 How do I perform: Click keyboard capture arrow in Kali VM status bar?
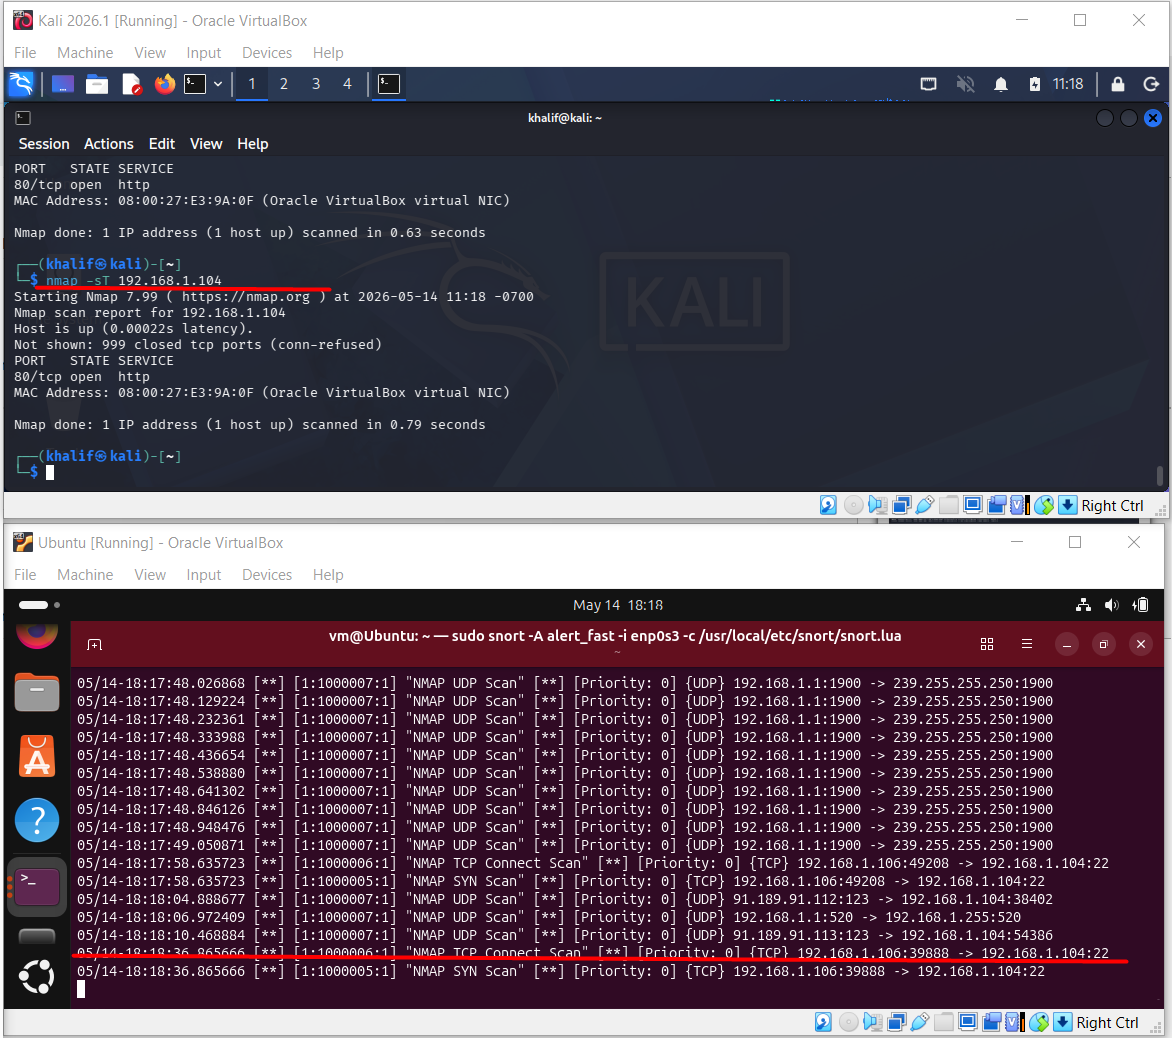[1068, 505]
